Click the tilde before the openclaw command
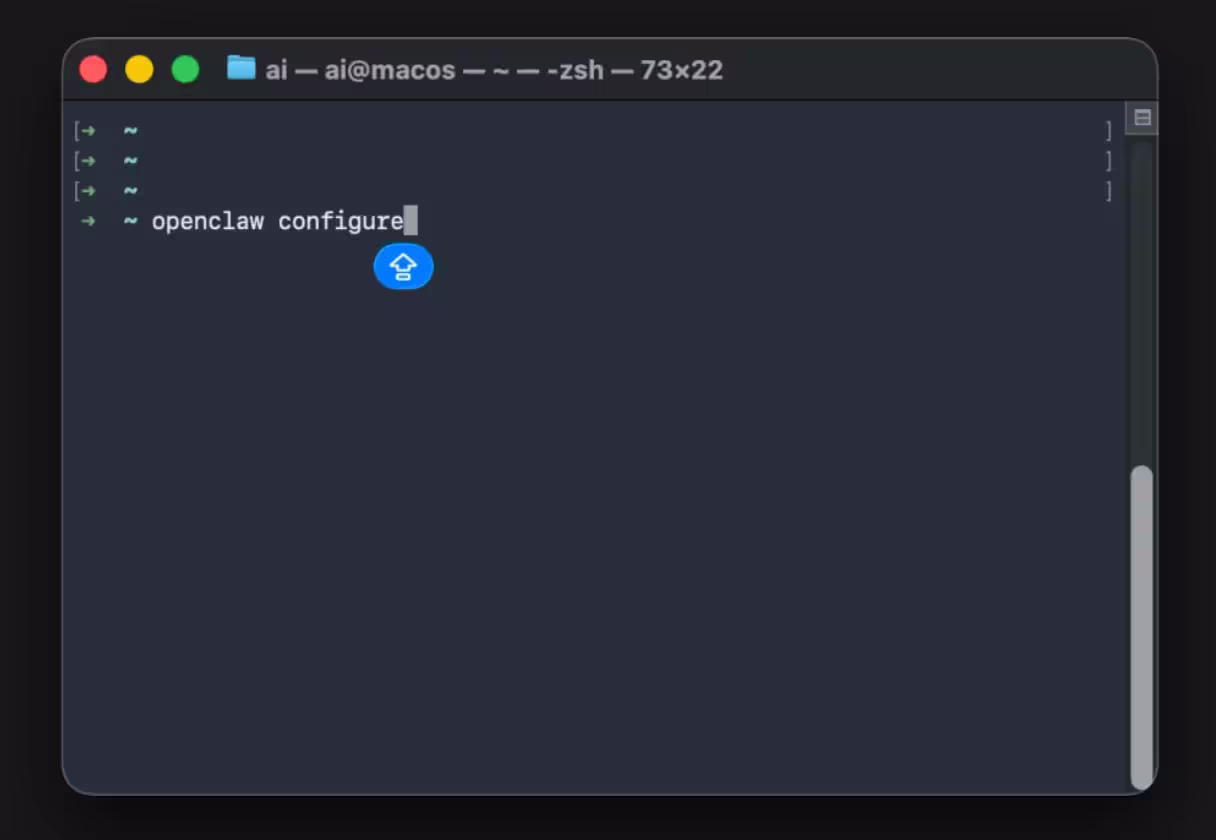 coord(130,221)
